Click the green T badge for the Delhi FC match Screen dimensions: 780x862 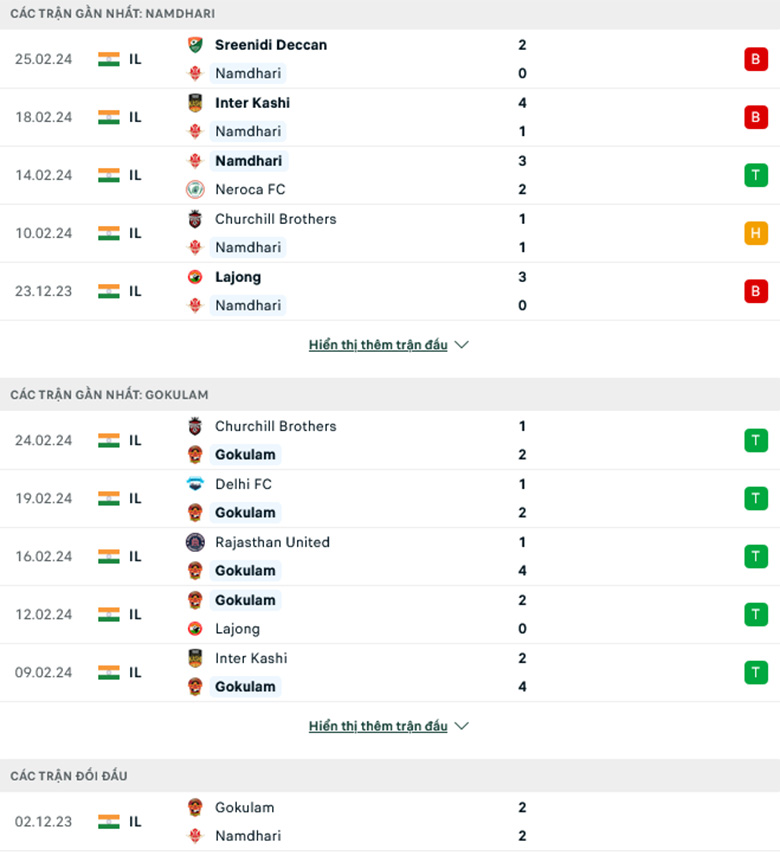[755, 498]
